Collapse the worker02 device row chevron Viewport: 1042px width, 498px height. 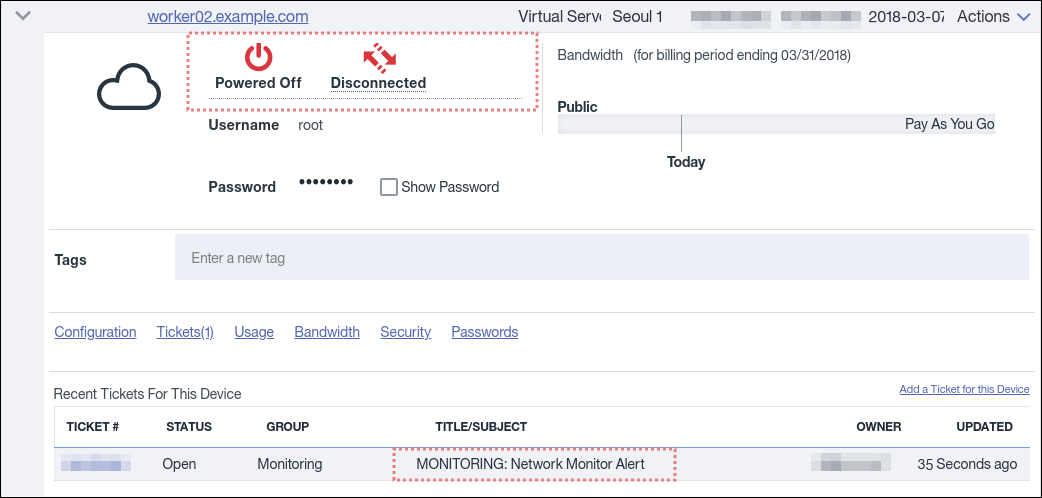tap(24, 16)
